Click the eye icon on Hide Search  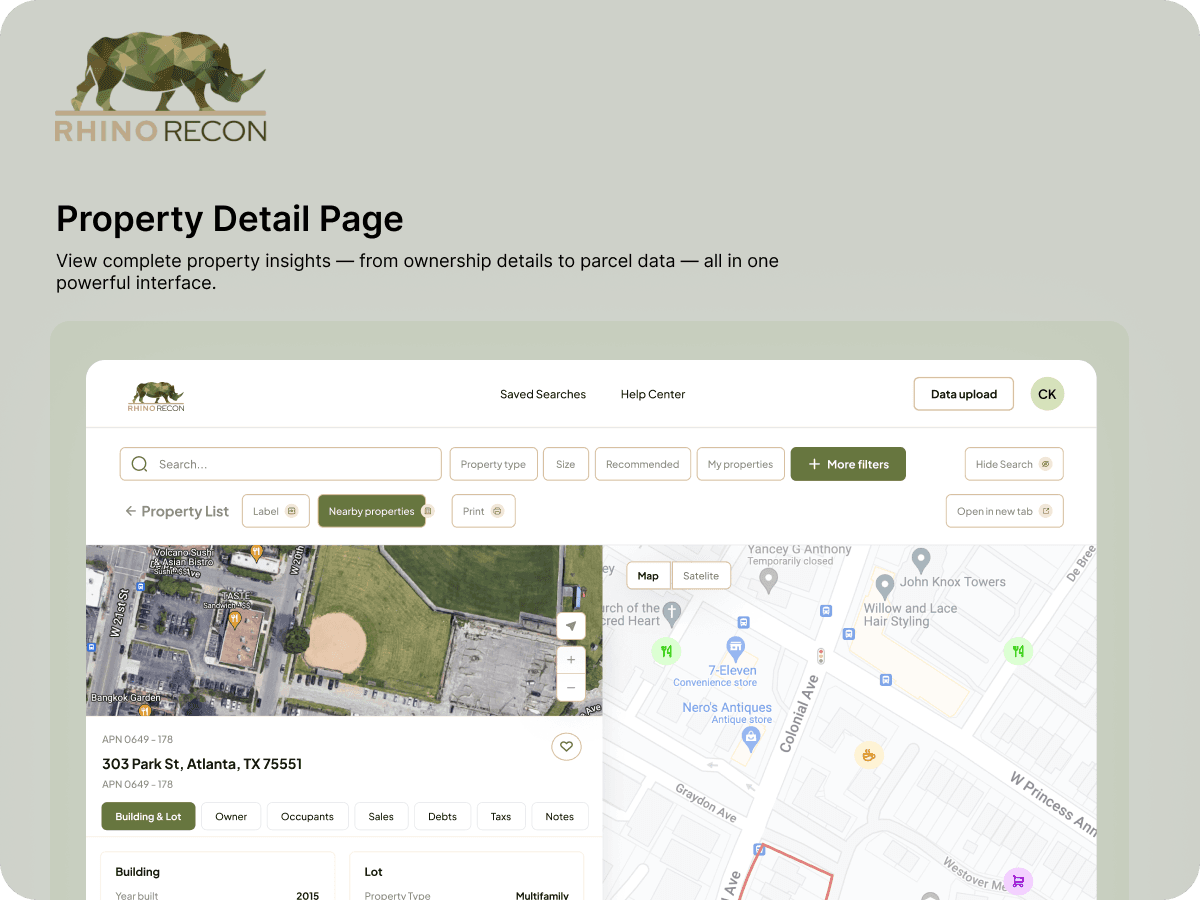[x=1045, y=464]
